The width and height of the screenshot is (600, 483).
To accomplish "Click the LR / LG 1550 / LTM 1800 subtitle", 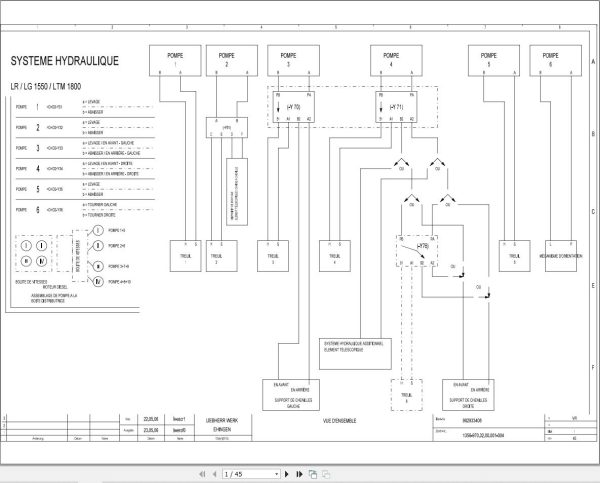I will click(46, 86).
